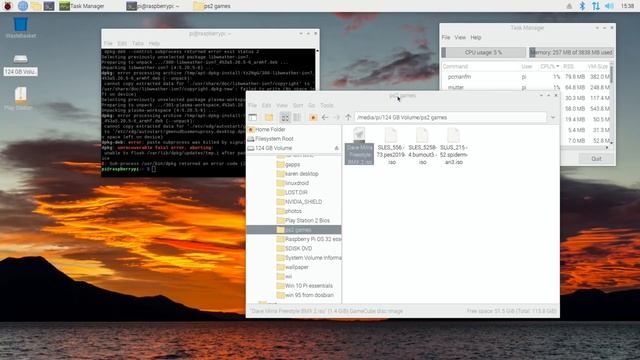Viewport: 640px width, 360px height.
Task: Open View menu in file manager
Action: click(282, 105)
